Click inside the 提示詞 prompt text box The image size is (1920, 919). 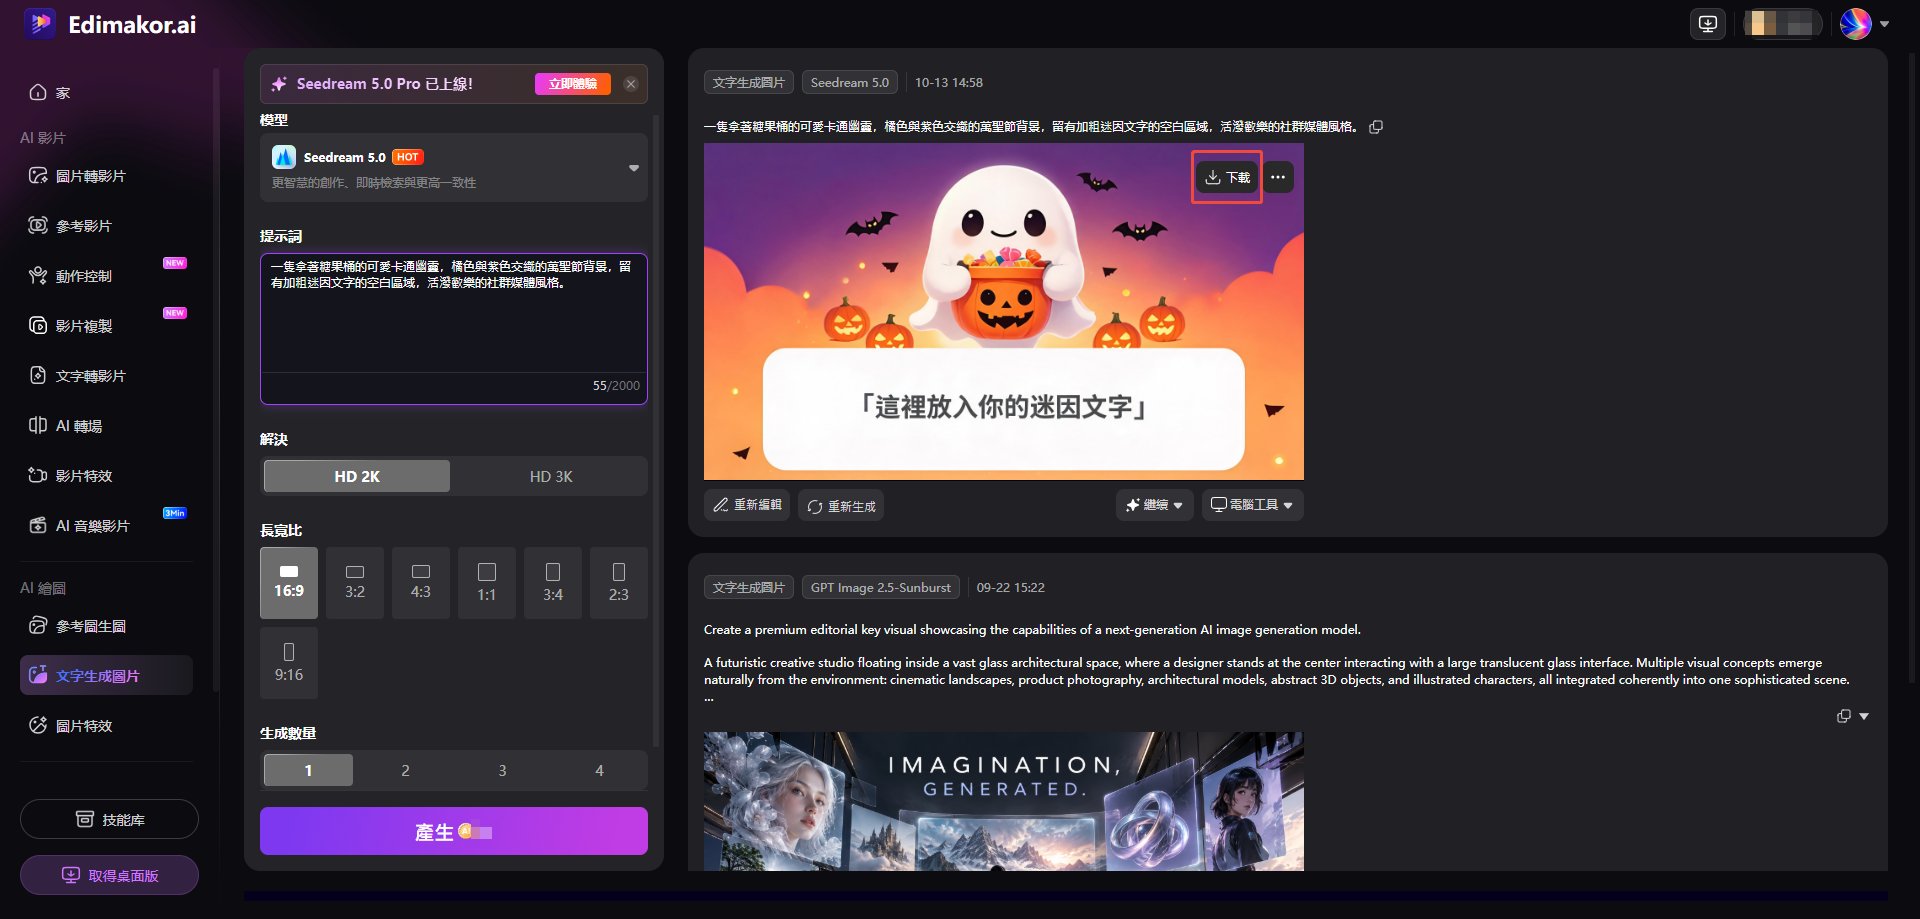(x=454, y=328)
